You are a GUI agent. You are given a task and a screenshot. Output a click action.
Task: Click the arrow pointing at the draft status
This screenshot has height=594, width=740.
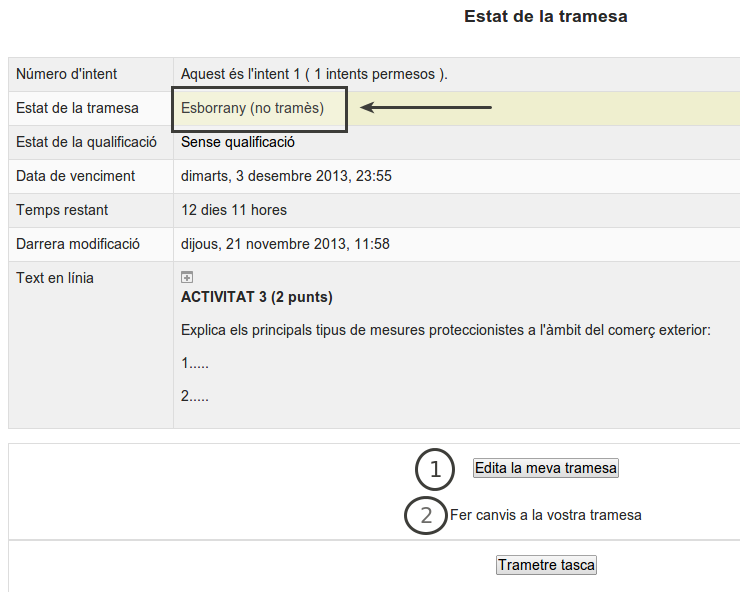(427, 108)
